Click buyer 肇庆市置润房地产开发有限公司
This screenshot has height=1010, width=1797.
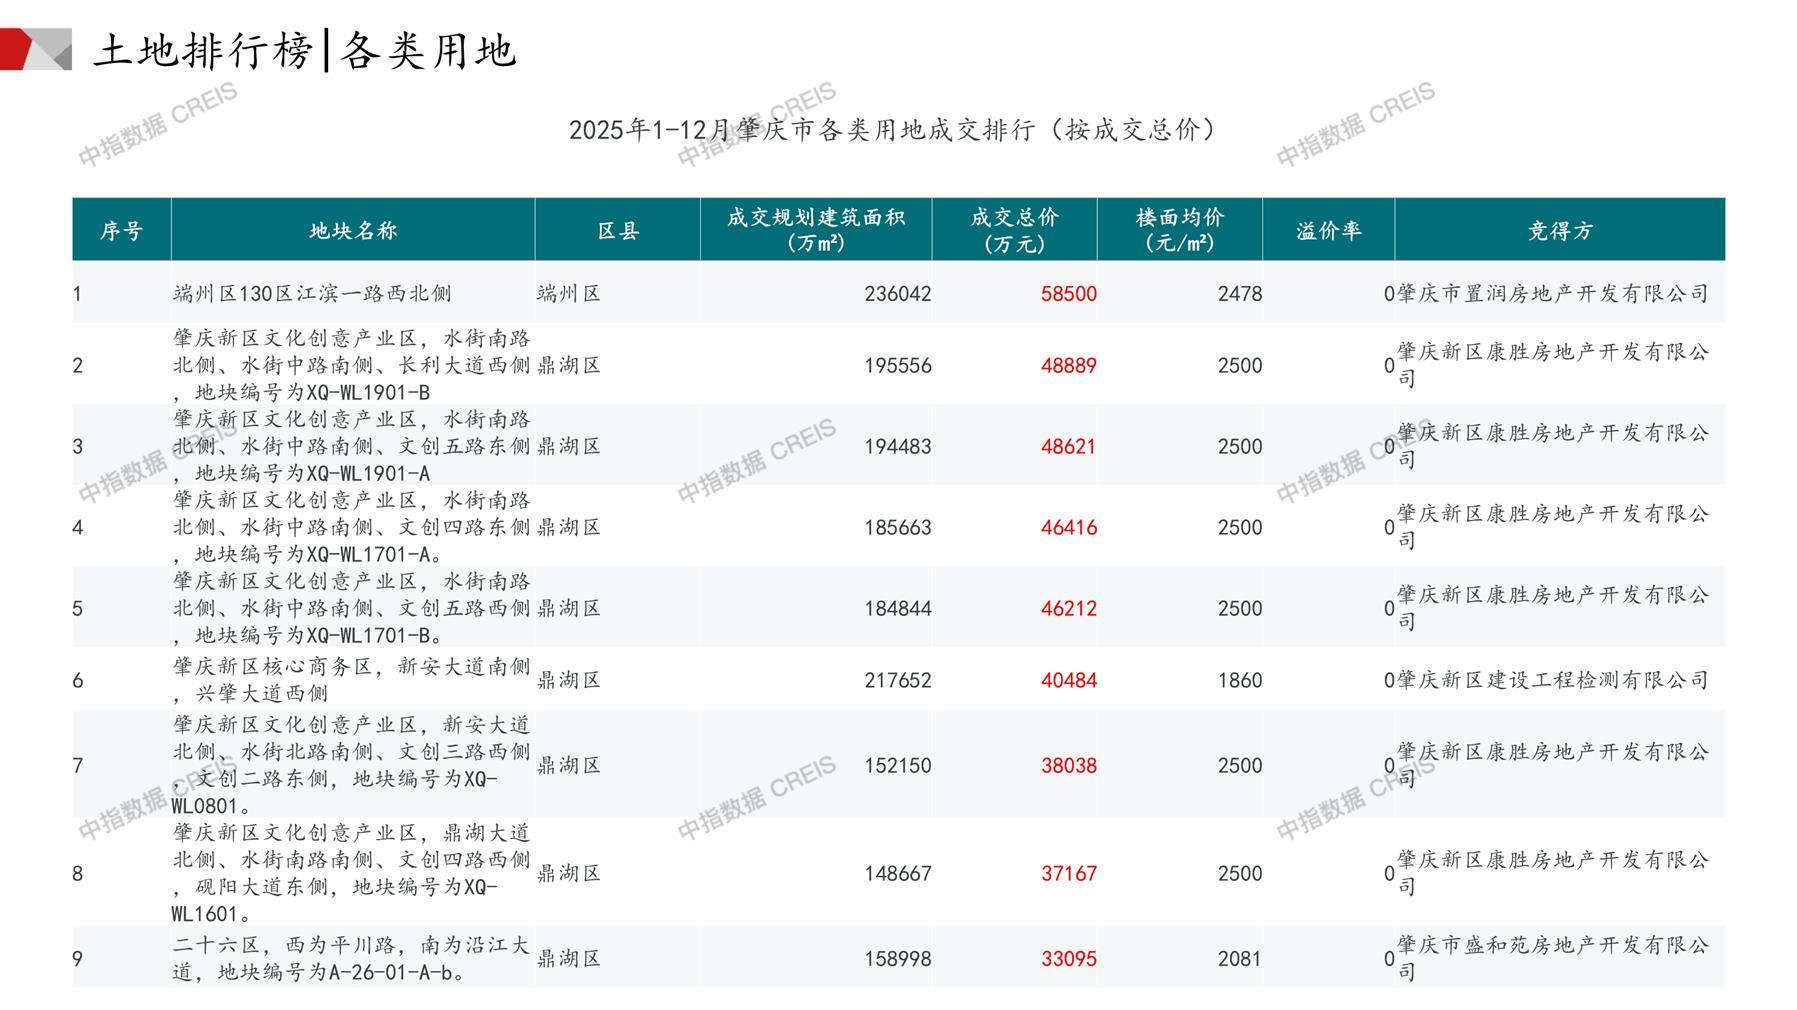point(1552,294)
